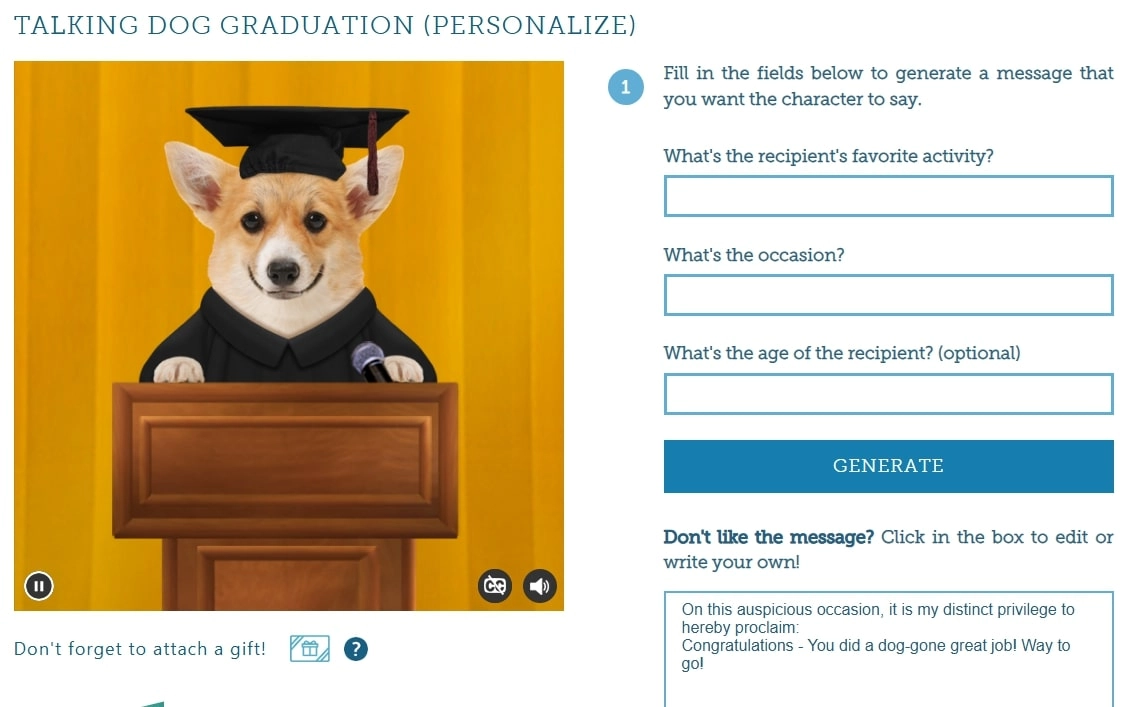Click the "What's the occasion?" label
1142x707 pixels.
coord(754,255)
